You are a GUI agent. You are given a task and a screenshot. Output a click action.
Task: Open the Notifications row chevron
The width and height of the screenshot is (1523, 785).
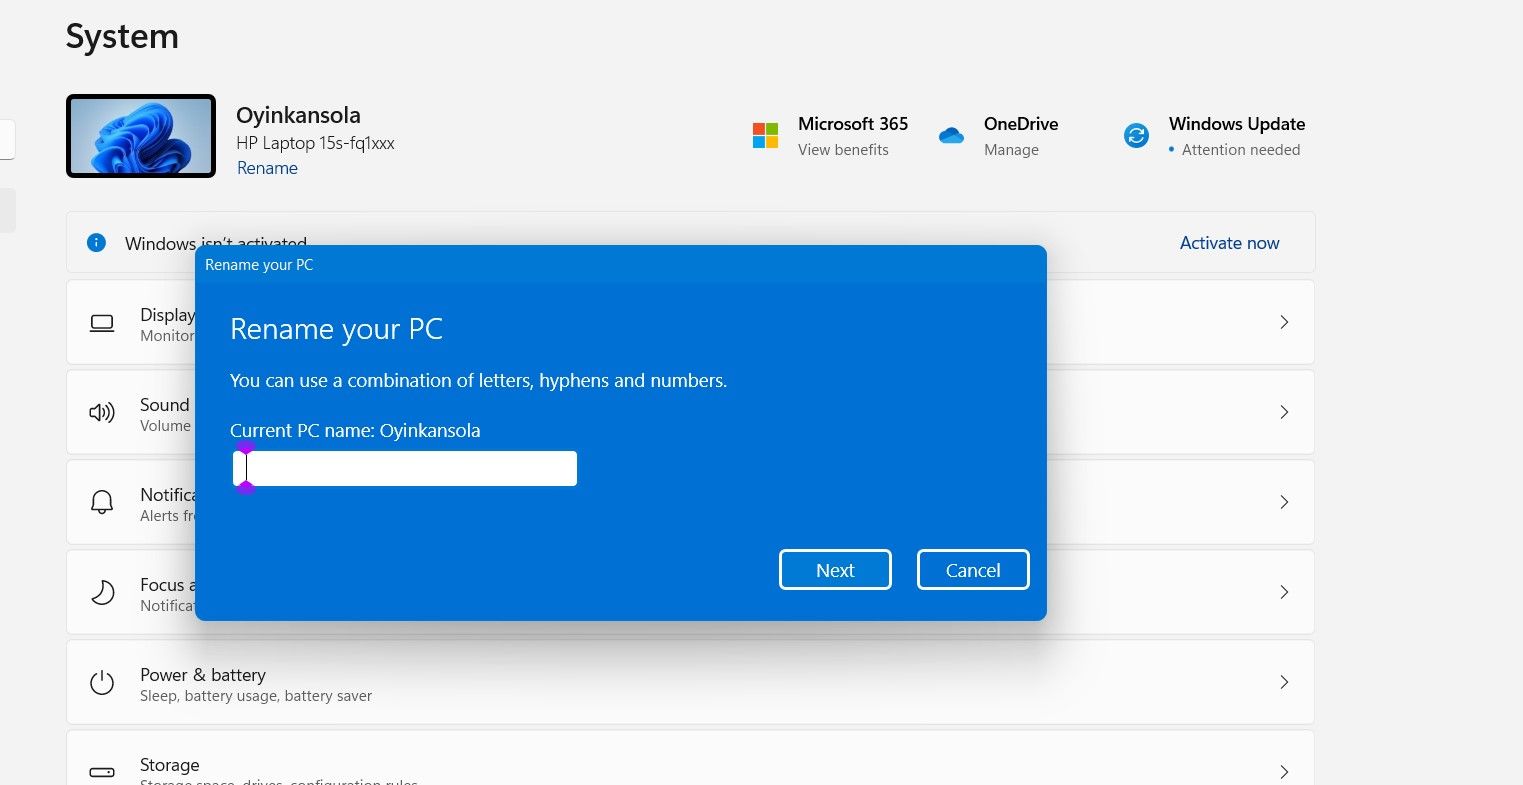1284,502
